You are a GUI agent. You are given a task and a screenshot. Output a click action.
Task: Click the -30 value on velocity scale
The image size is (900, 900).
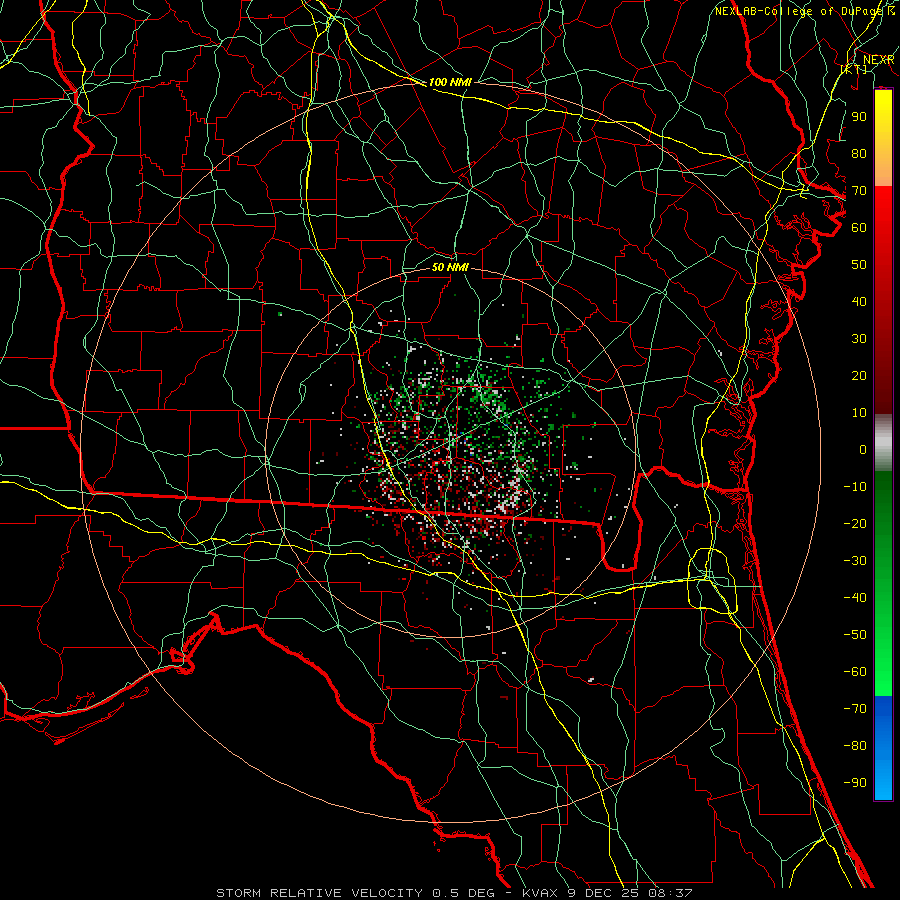pos(855,561)
